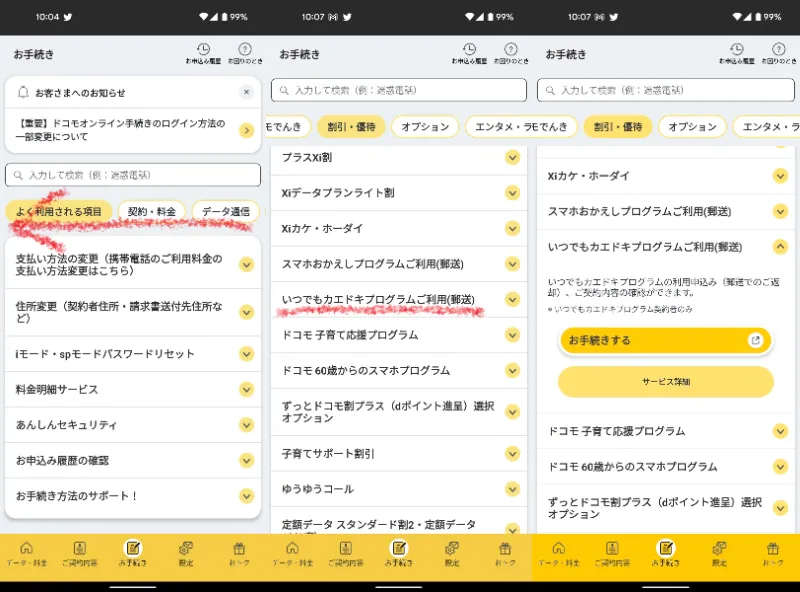Open application history icon on right screen
This screenshot has width=800, height=592.
pos(736,53)
